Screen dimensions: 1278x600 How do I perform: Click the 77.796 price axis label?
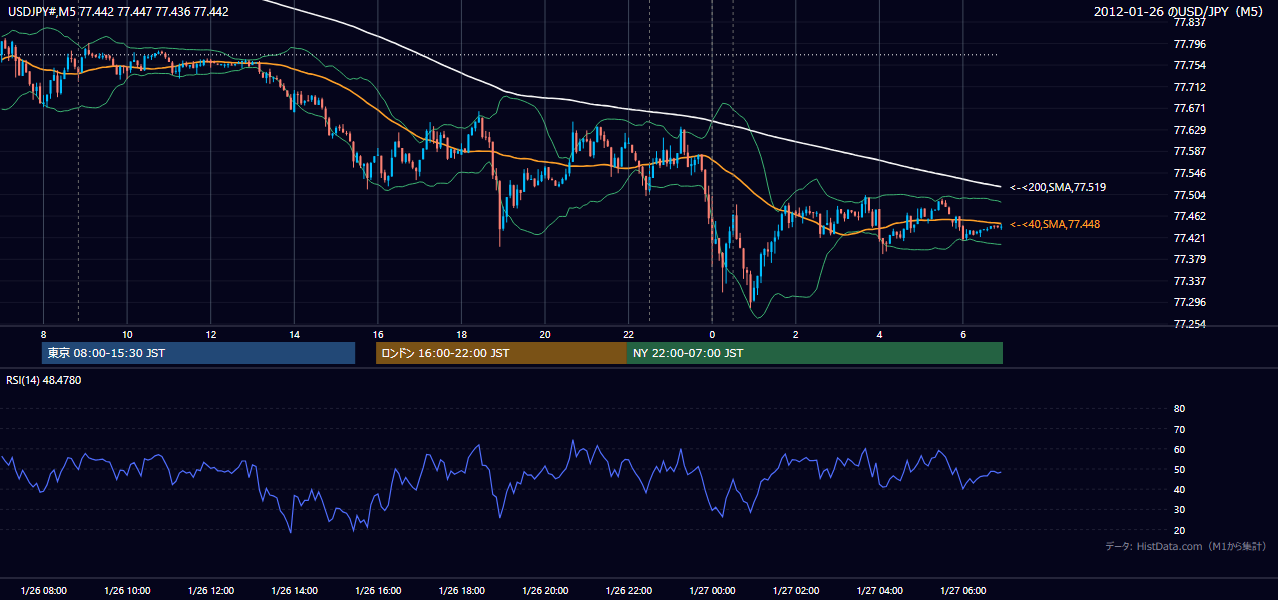click(1189, 44)
